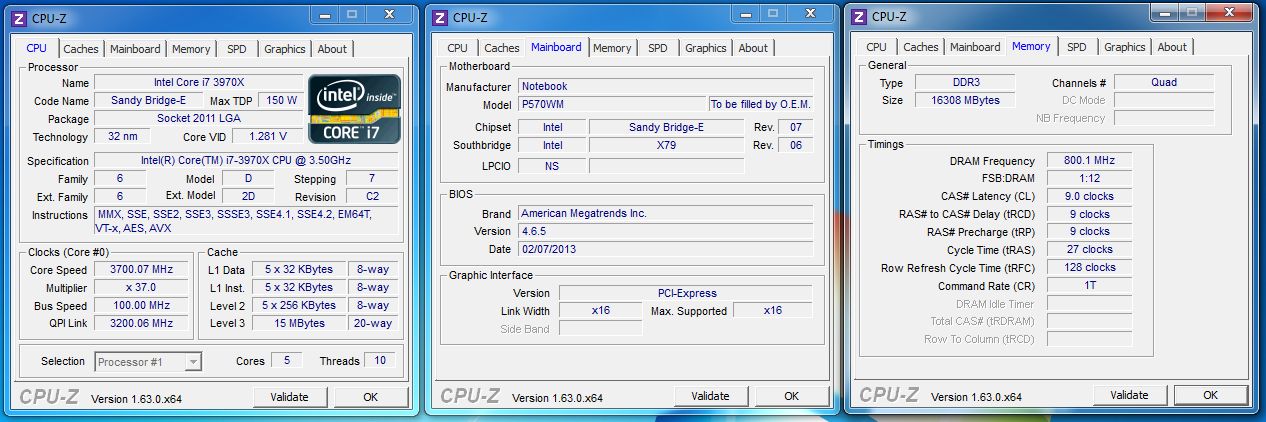This screenshot has width=1266, height=422.
Task: Open About tab in the left CPU window
Action: pyautogui.click(x=332, y=49)
